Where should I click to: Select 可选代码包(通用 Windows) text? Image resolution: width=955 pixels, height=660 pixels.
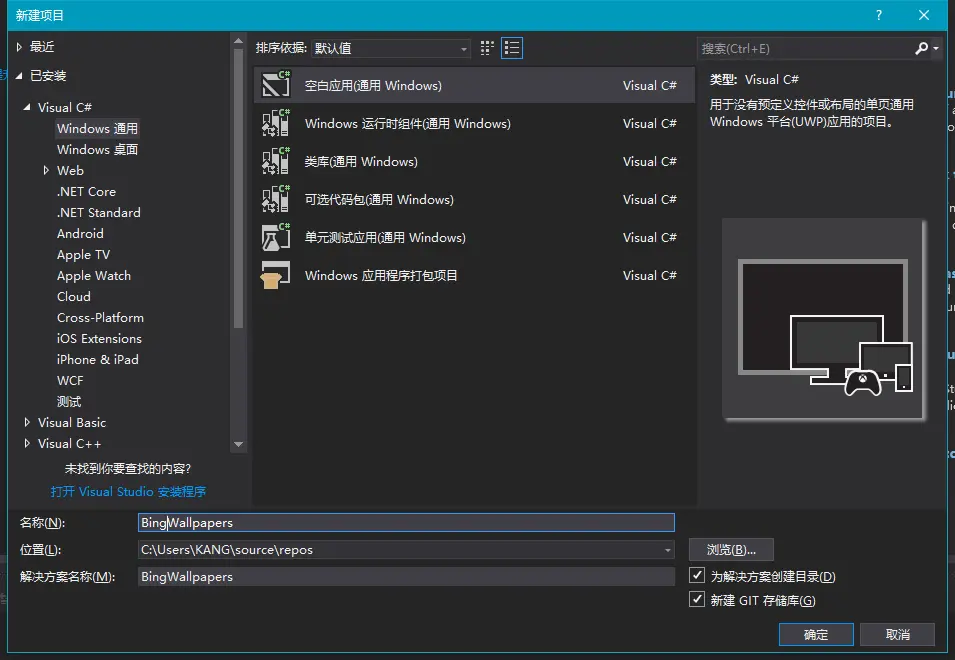tap(379, 200)
